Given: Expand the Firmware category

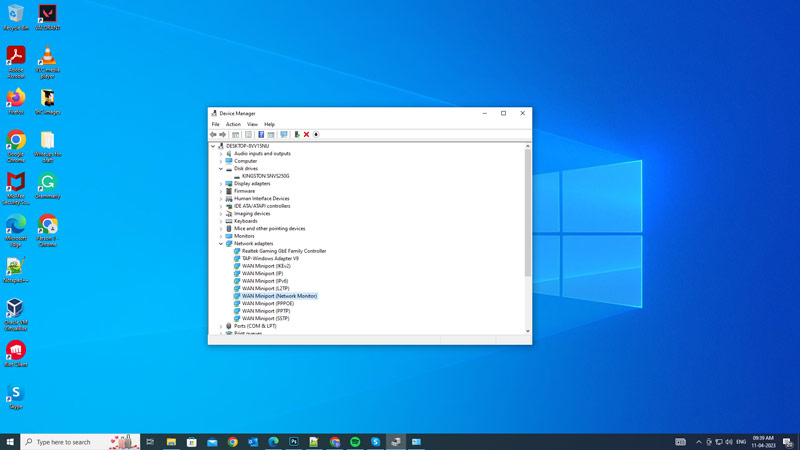Looking at the screenshot, I should point(221,191).
